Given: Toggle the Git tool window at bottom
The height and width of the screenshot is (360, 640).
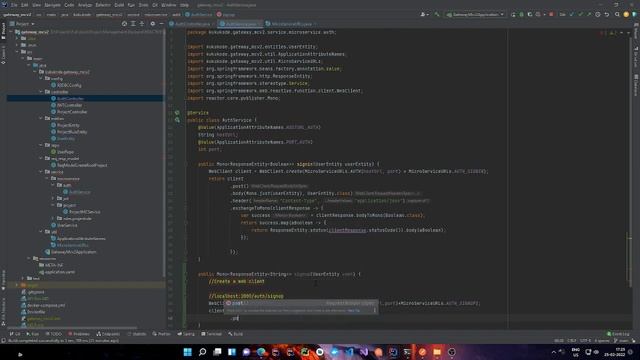Looking at the screenshot, I should [15, 334].
